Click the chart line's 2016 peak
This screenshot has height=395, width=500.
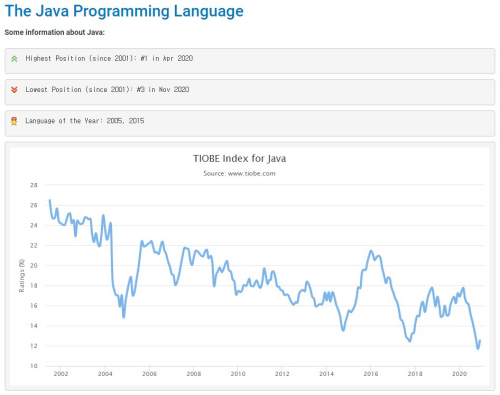coord(371,251)
